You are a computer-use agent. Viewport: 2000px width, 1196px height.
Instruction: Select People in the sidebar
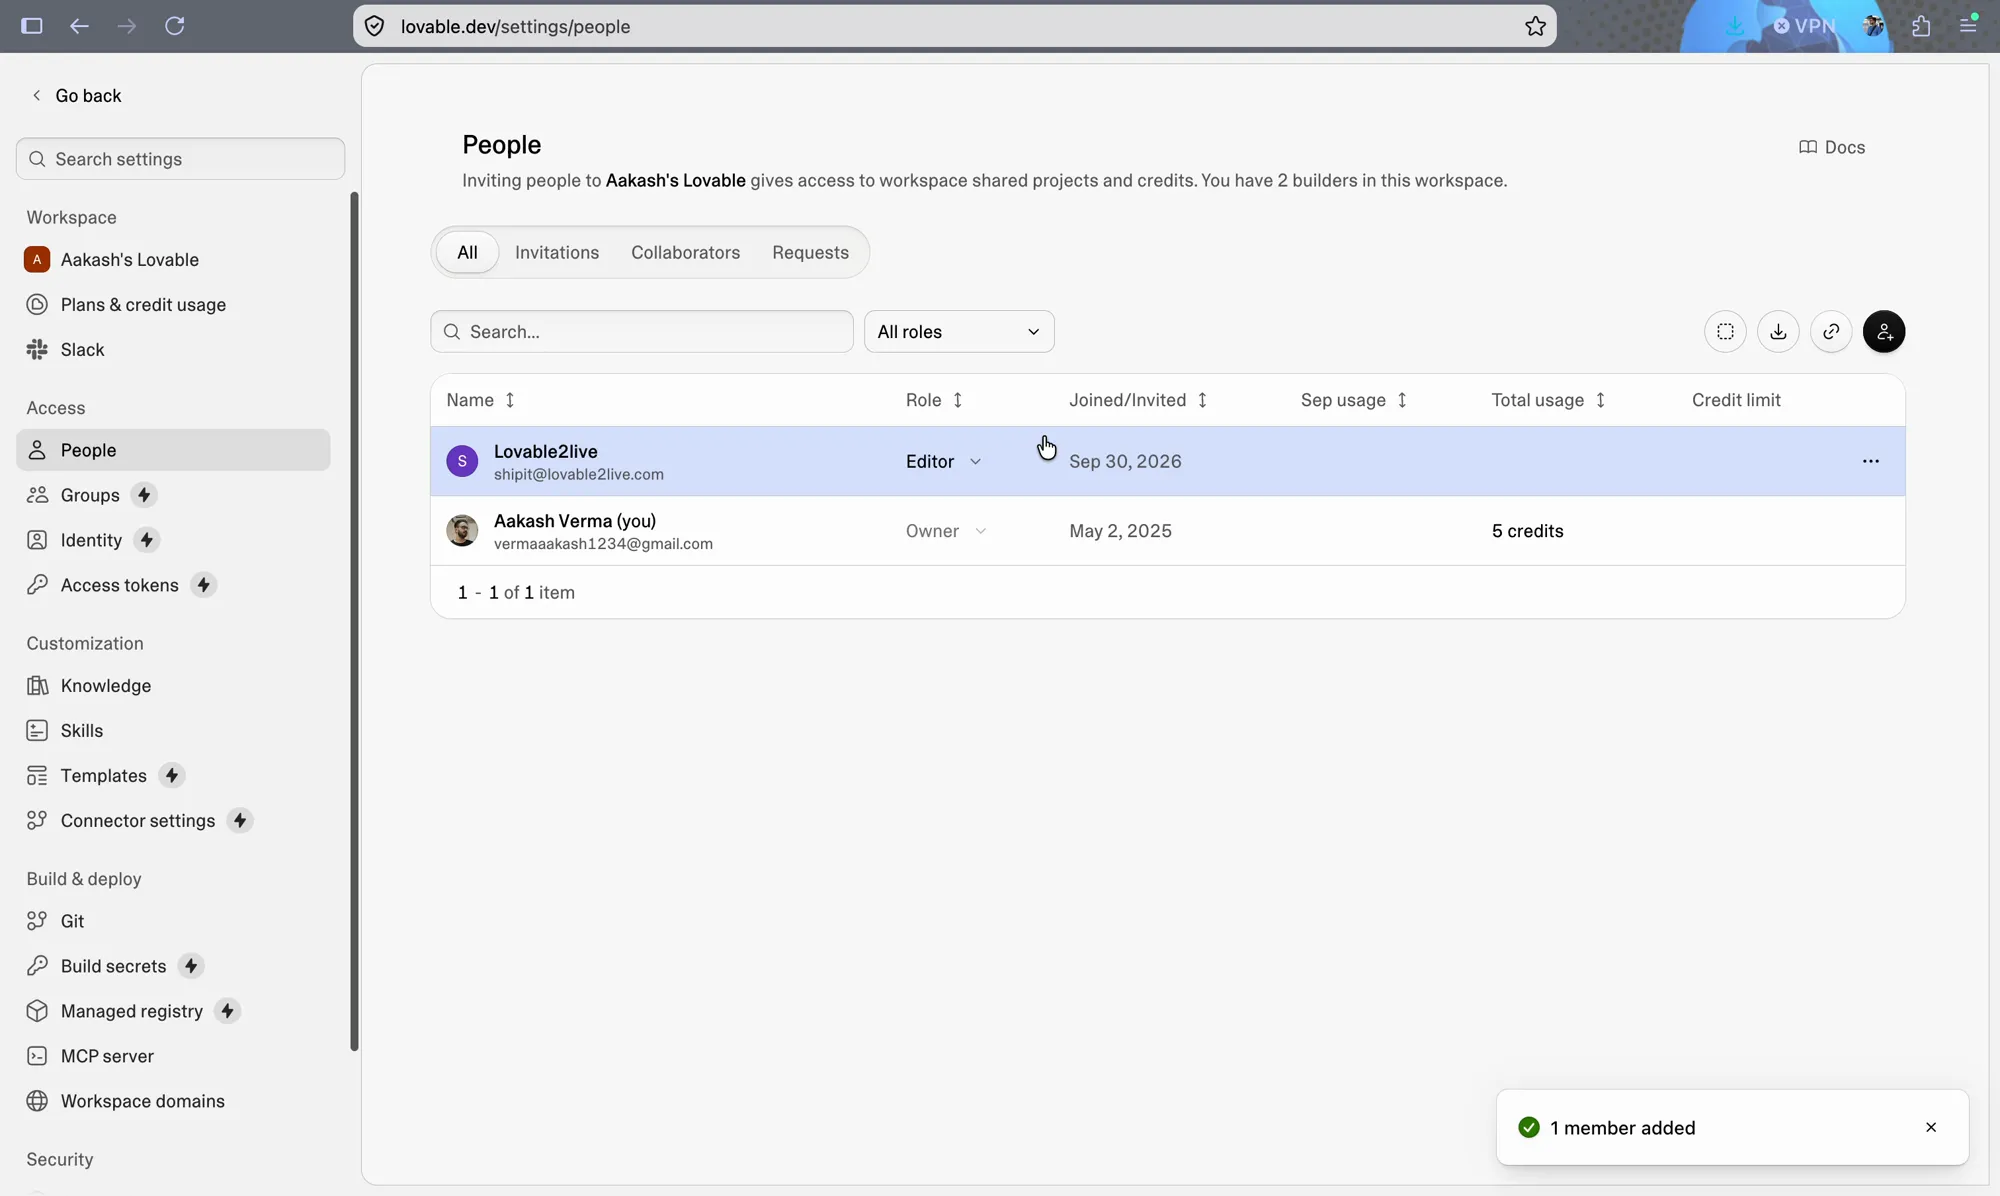(x=173, y=450)
